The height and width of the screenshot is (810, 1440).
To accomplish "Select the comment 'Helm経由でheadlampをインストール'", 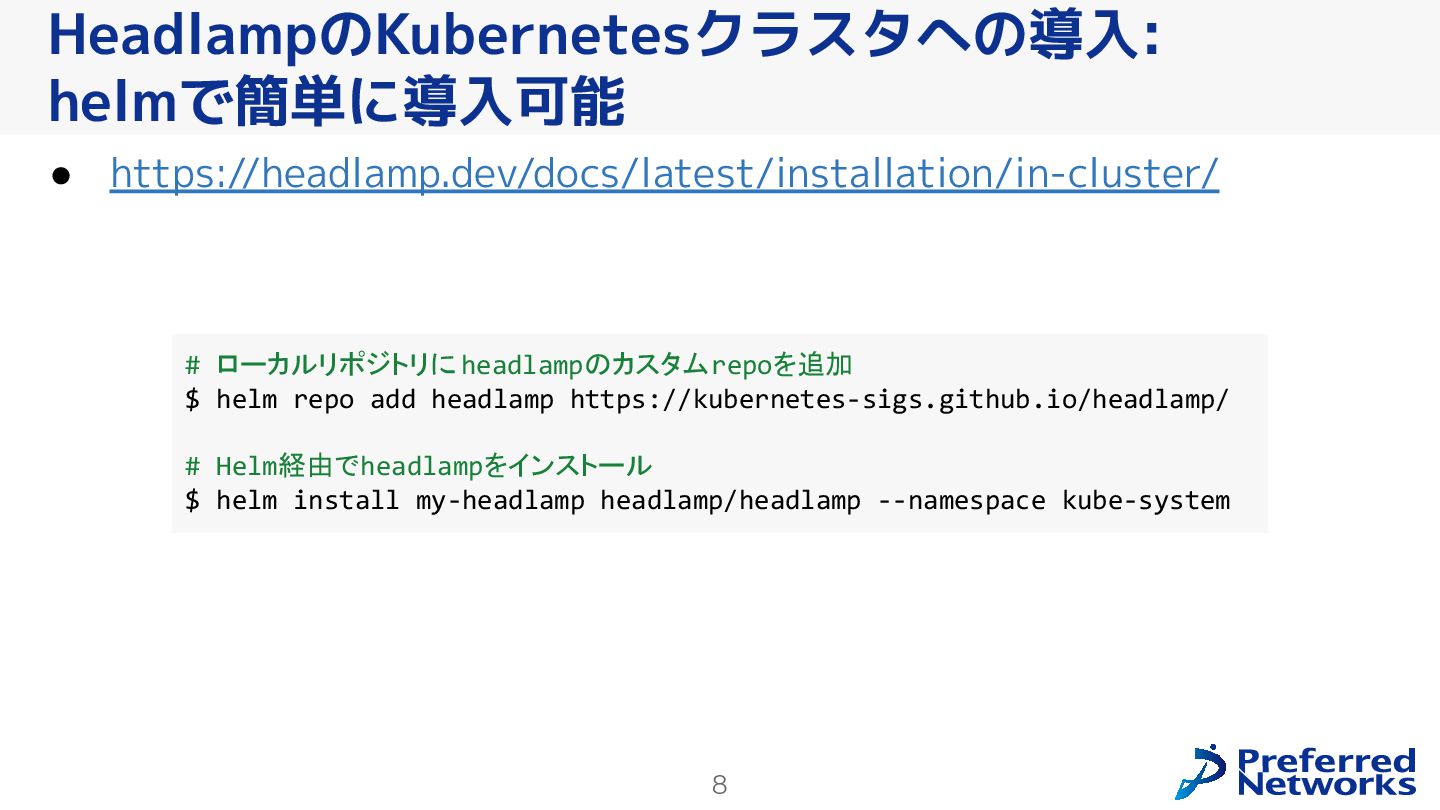I will click(418, 466).
